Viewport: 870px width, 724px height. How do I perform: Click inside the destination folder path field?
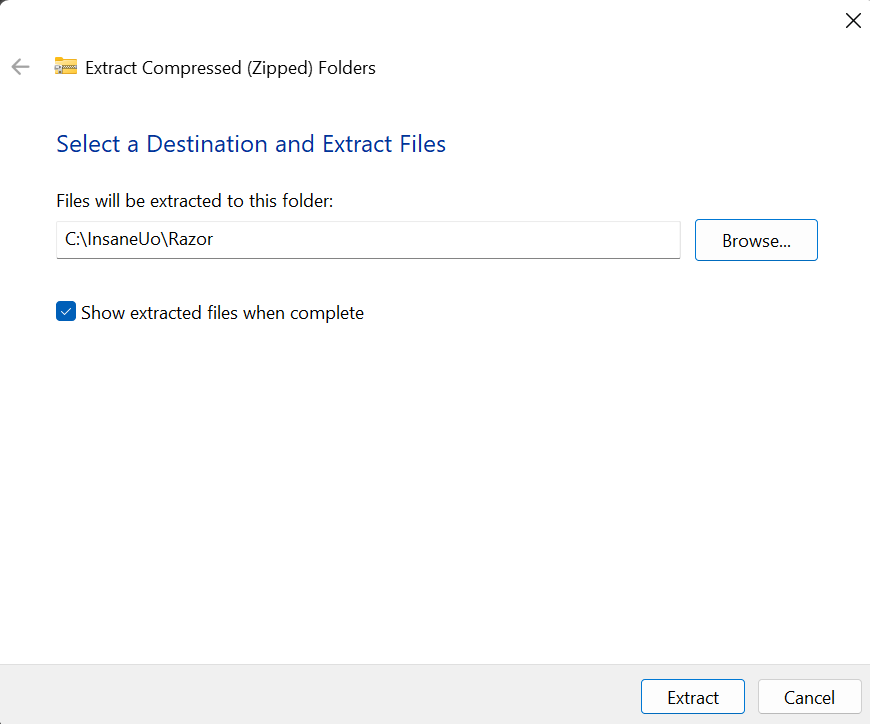point(368,240)
